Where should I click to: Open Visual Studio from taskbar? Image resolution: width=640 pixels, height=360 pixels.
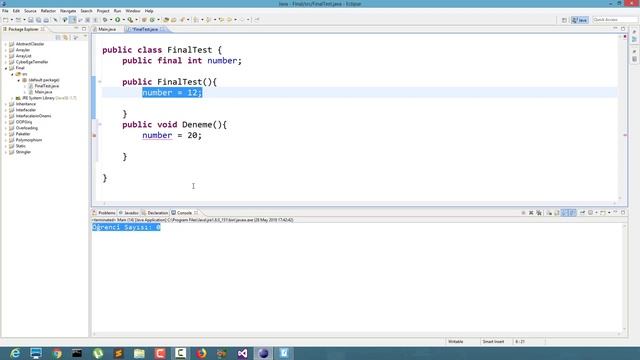click(242, 353)
